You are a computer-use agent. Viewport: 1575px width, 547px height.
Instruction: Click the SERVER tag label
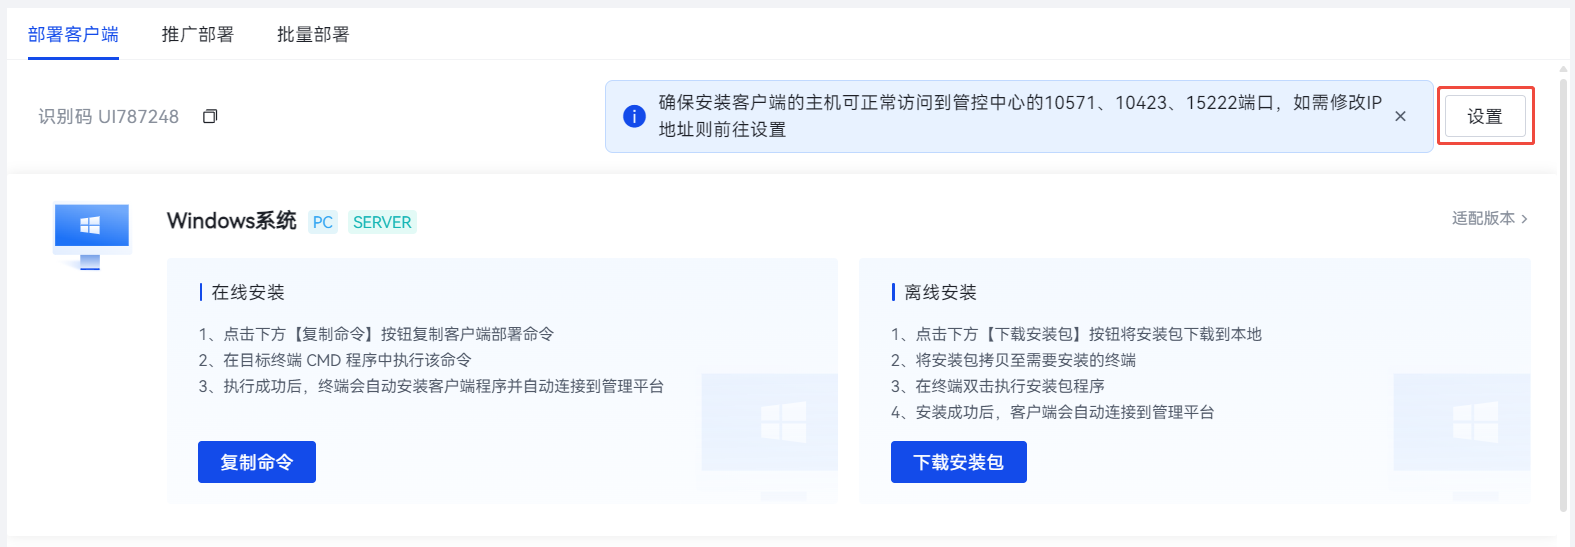click(382, 222)
